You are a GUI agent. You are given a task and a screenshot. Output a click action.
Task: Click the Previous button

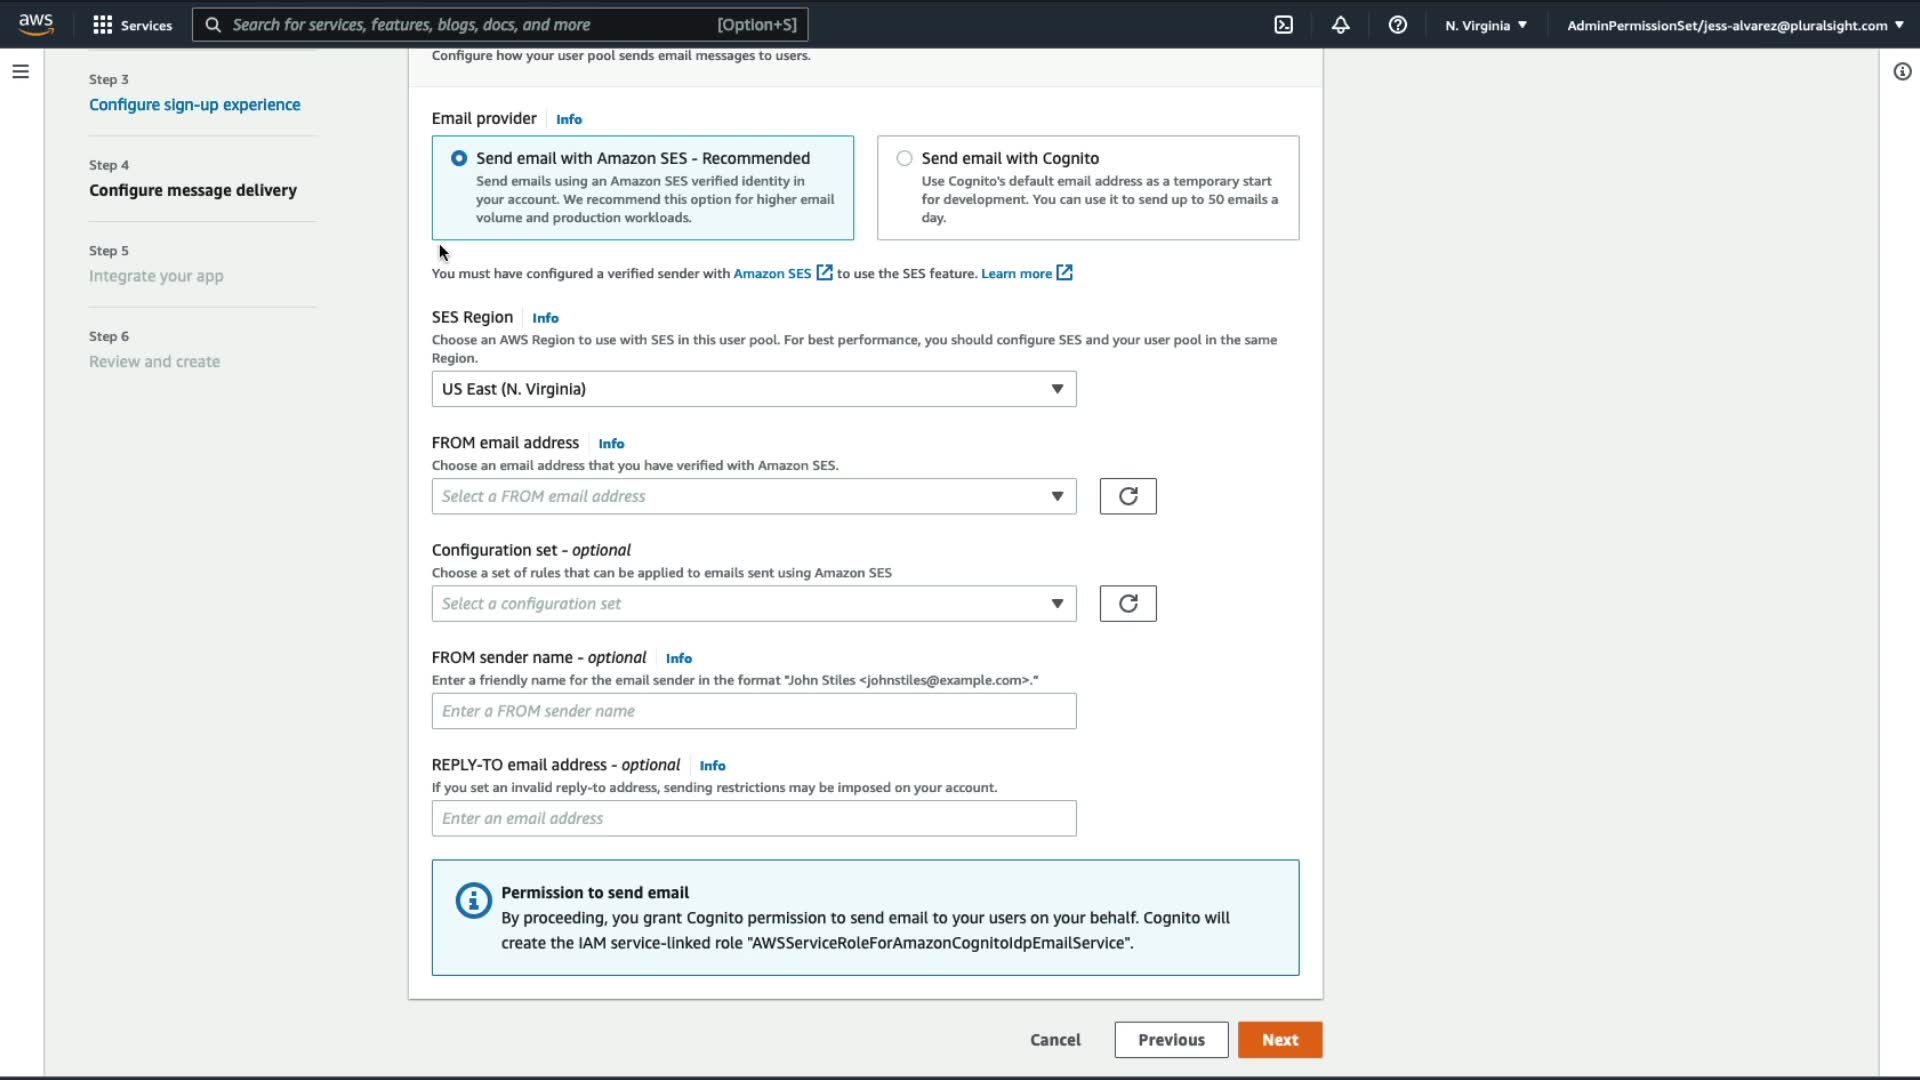click(1170, 1040)
